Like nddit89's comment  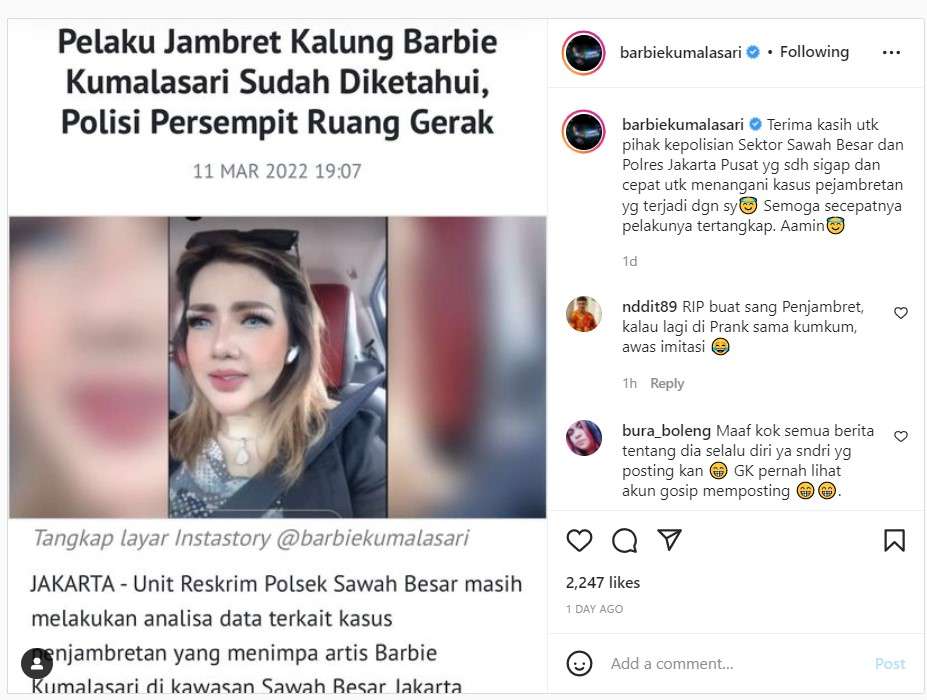[x=900, y=313]
